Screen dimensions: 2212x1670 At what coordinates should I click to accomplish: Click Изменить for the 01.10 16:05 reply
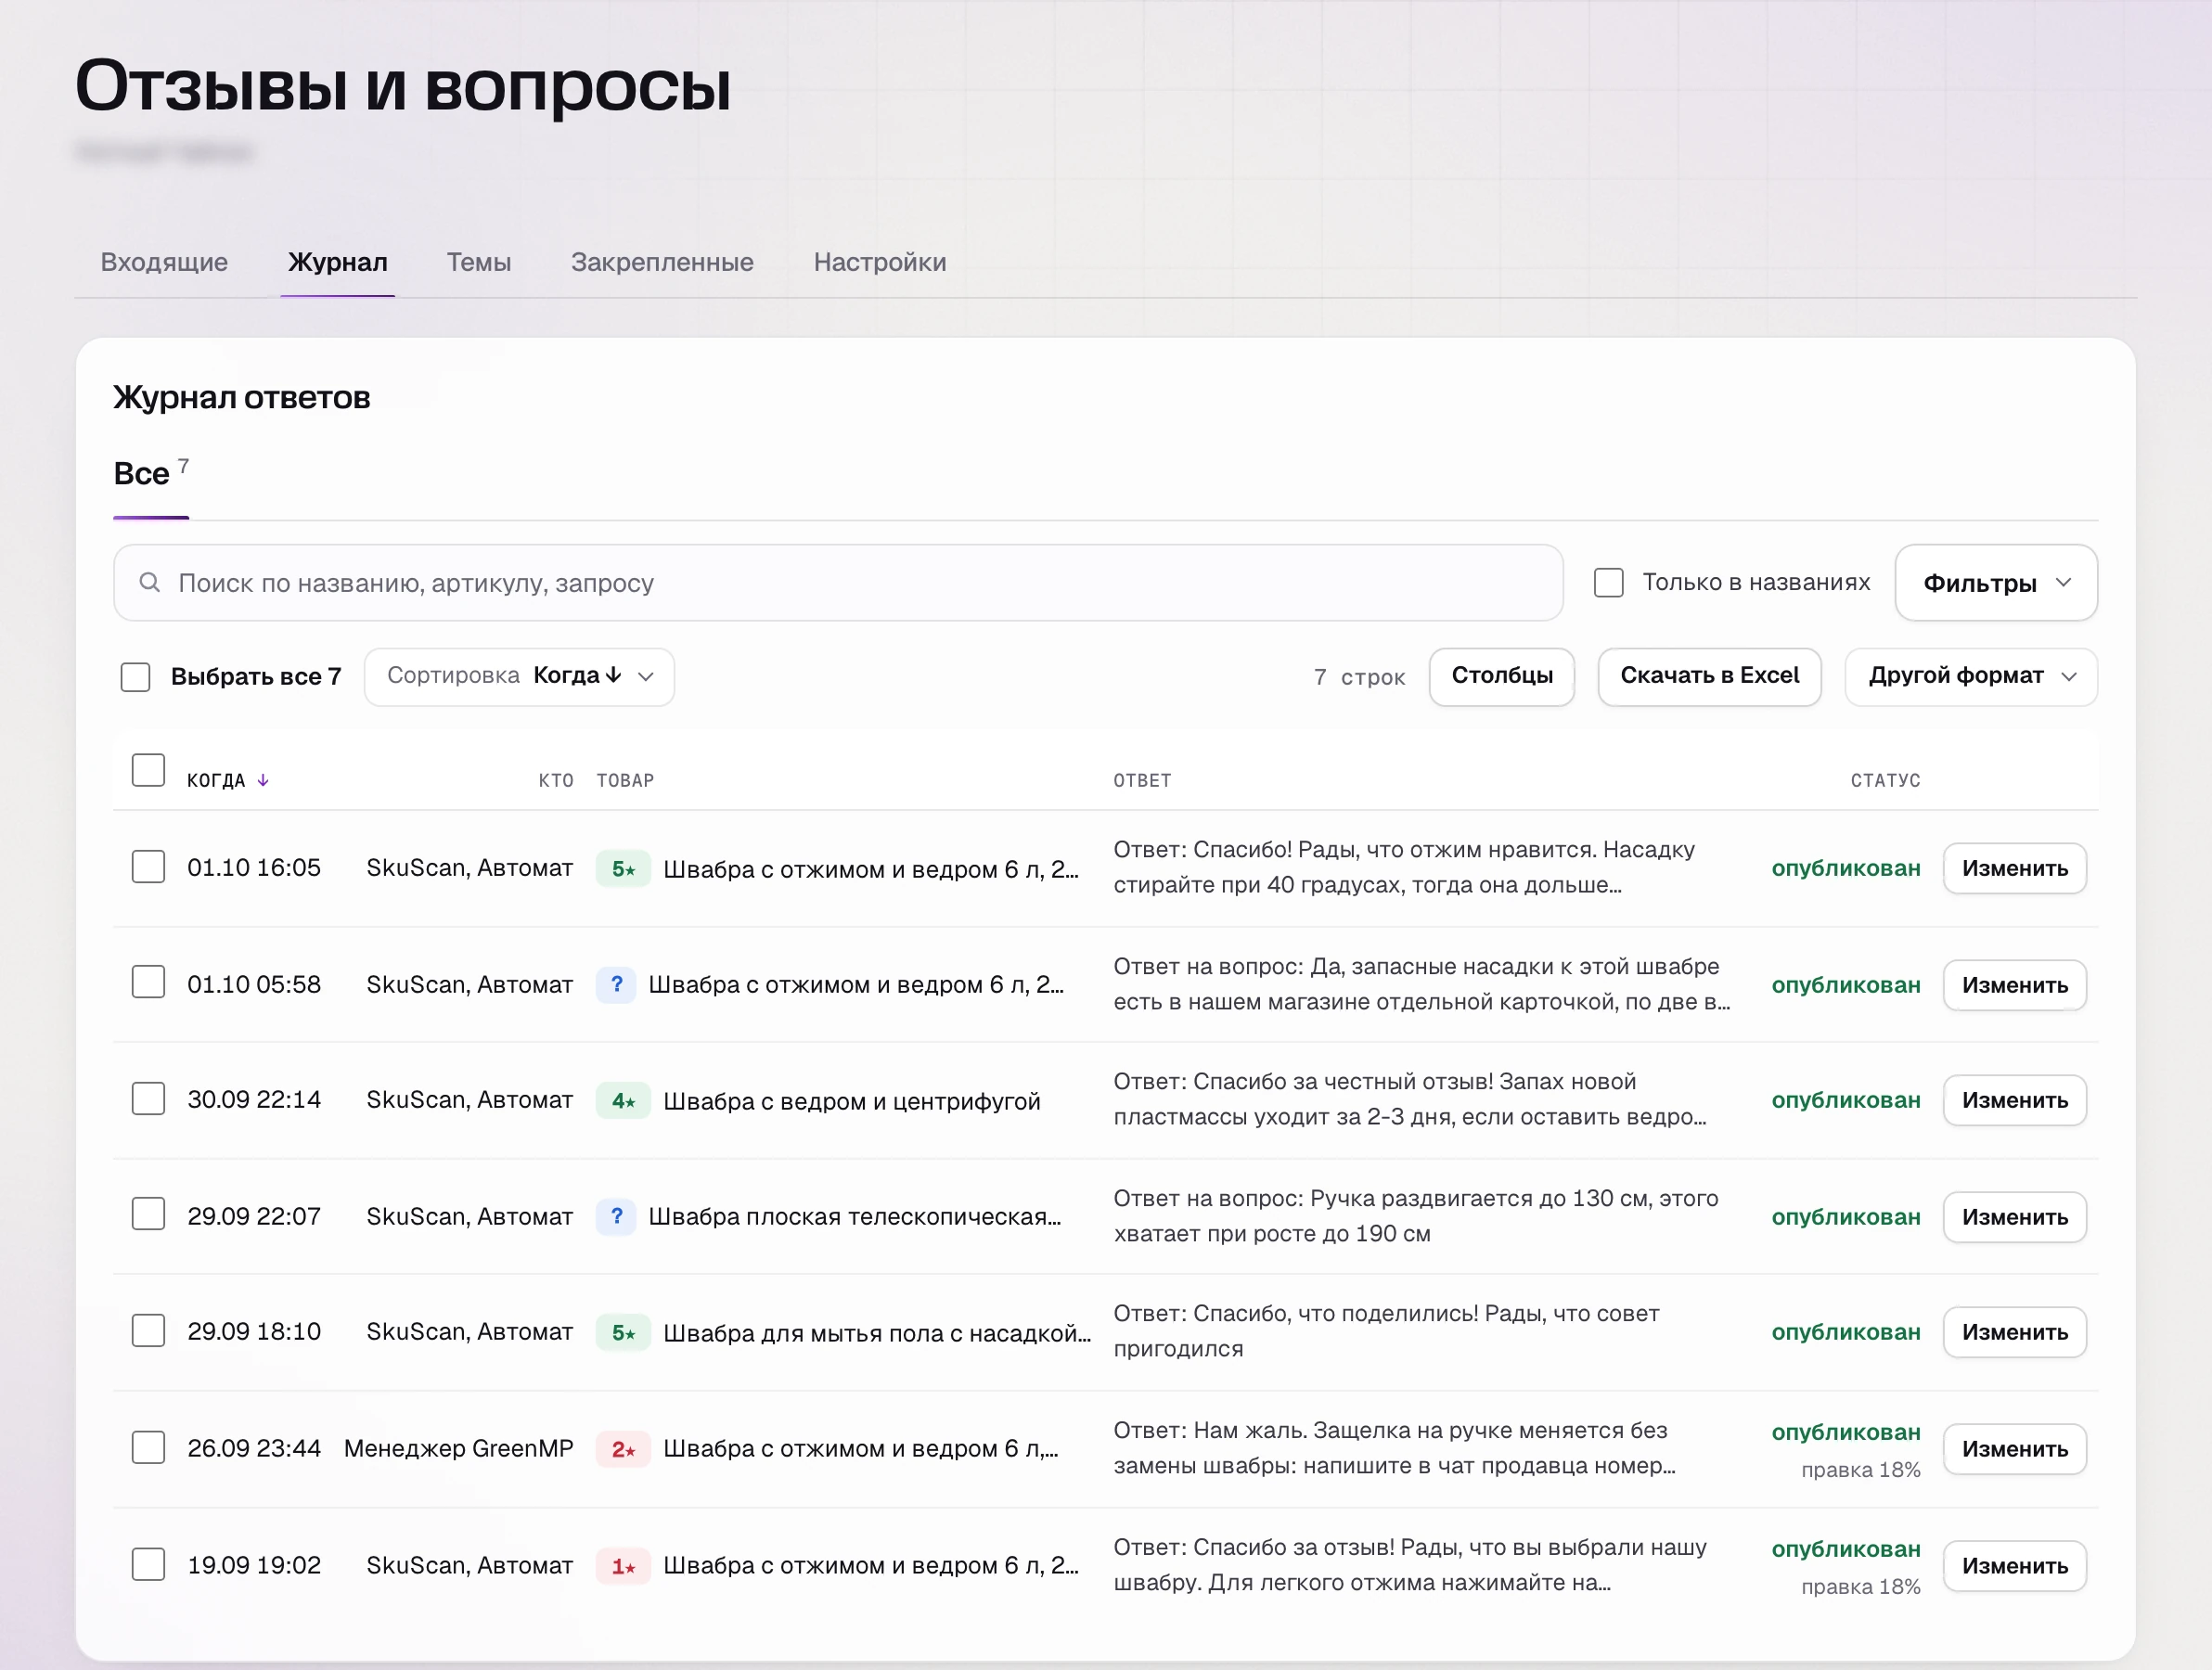(2014, 869)
